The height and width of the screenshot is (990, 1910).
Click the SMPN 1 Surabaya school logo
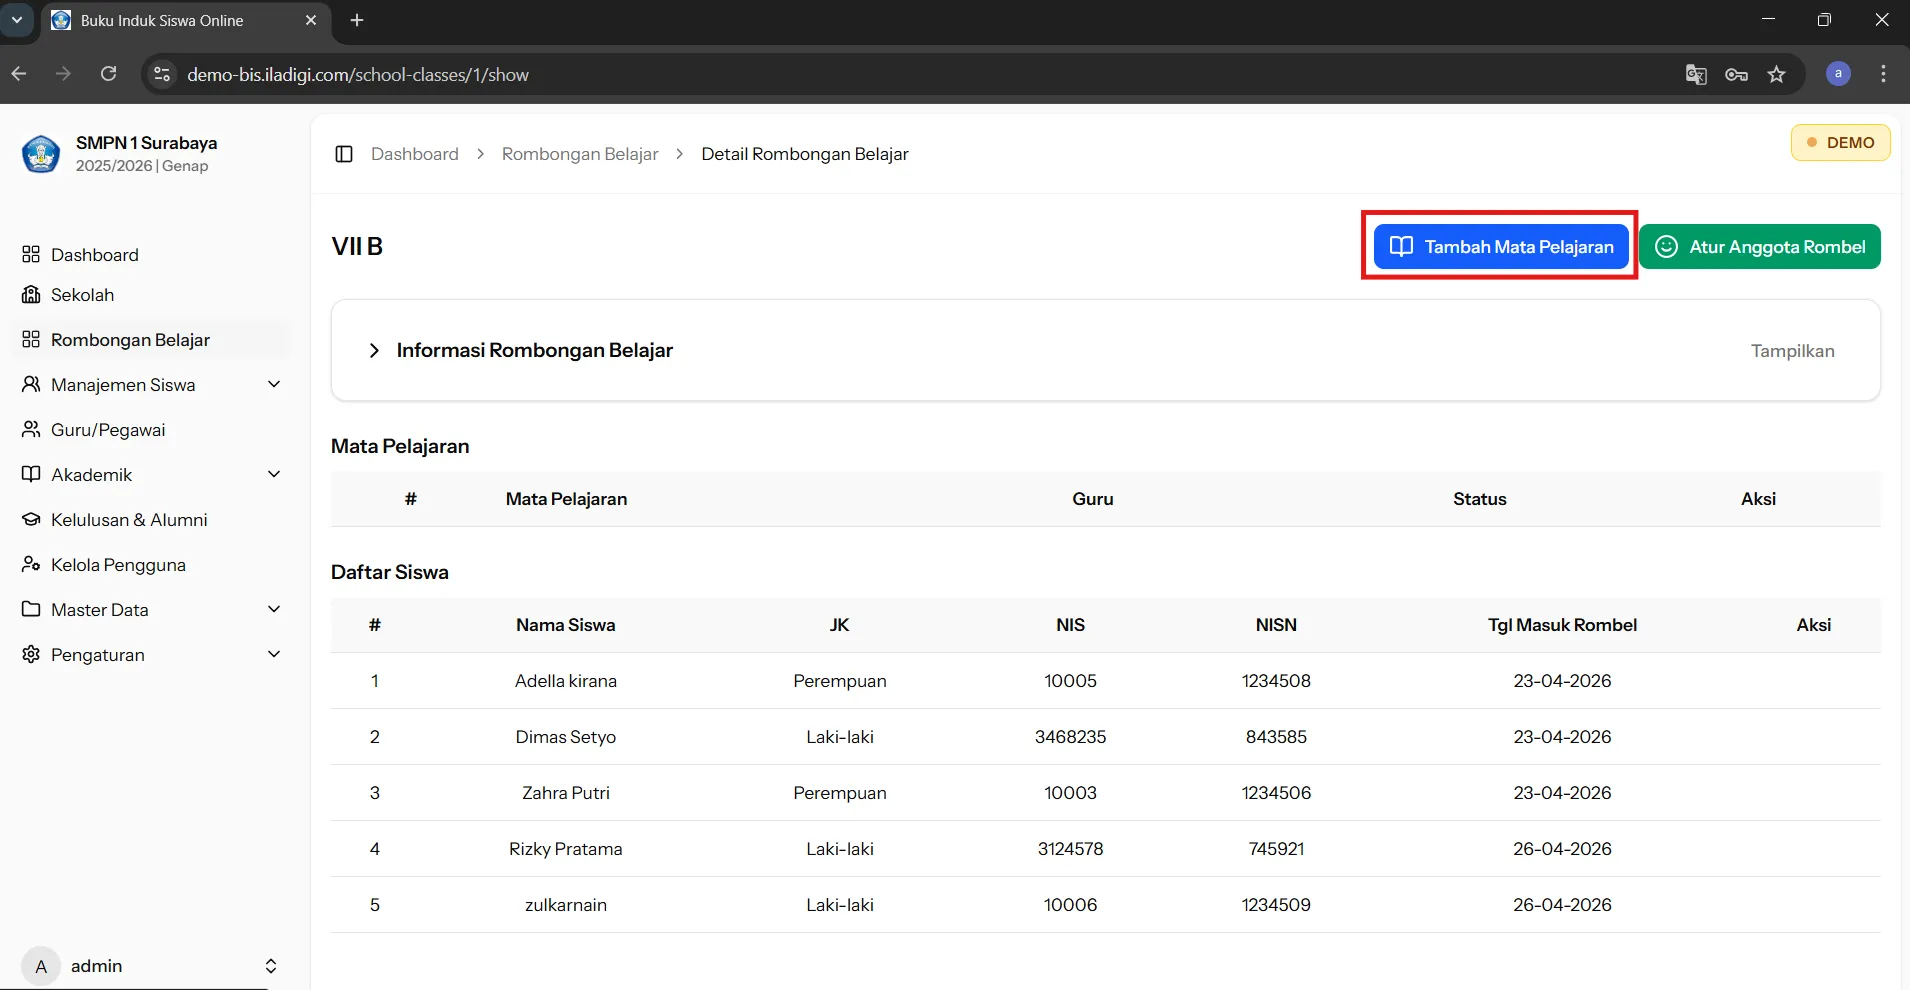click(41, 154)
